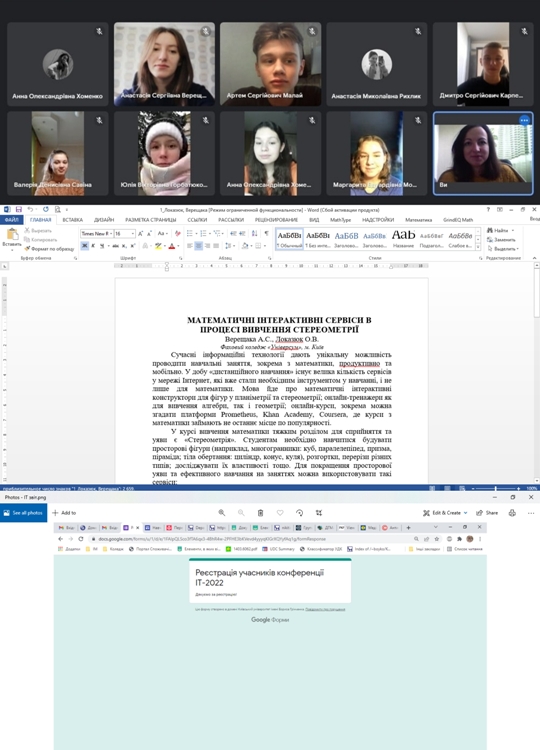
Task: Click the Share button in Photos
Action: [487, 513]
